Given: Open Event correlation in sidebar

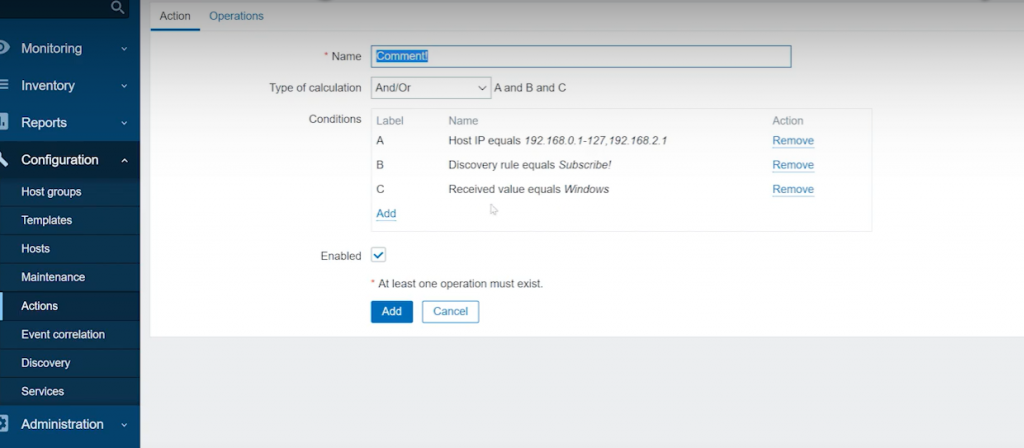Looking at the screenshot, I should coord(63,334).
